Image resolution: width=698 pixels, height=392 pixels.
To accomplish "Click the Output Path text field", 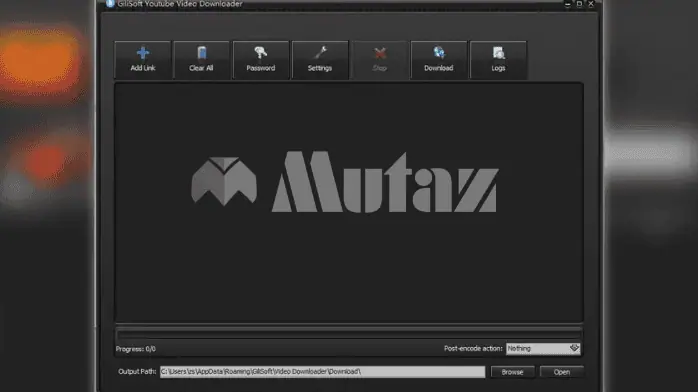I will pyautogui.click(x=322, y=372).
